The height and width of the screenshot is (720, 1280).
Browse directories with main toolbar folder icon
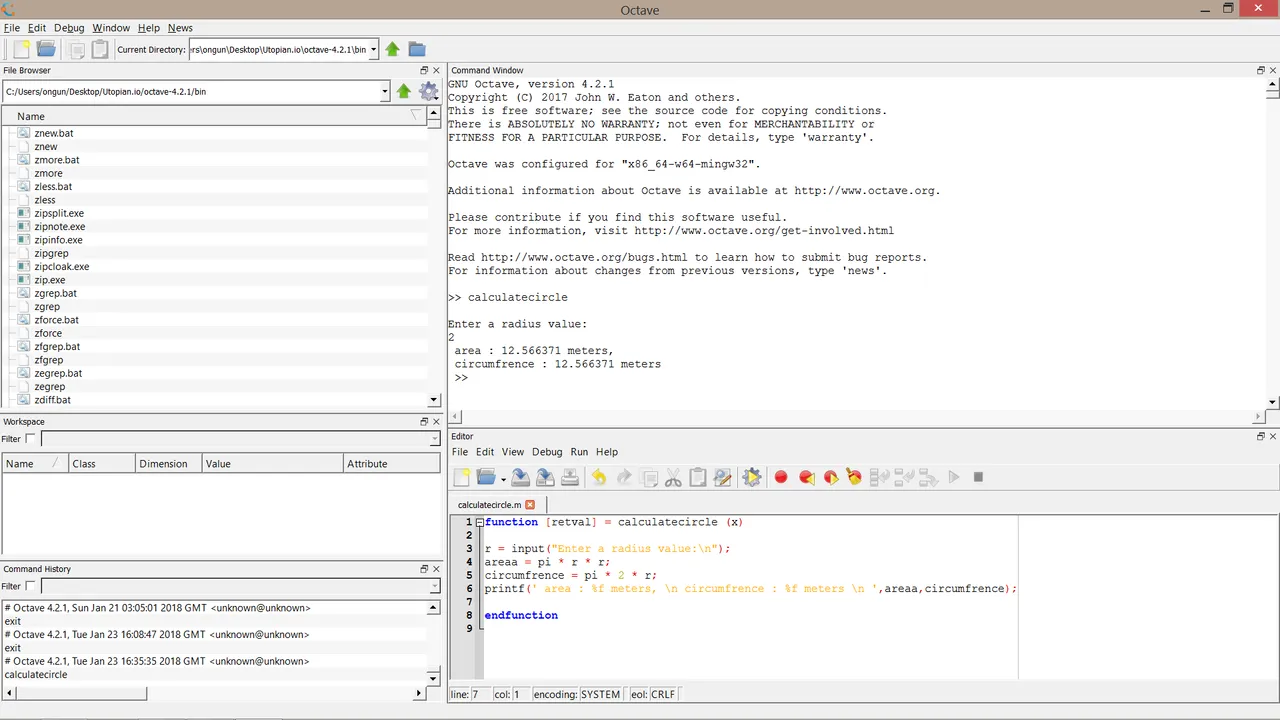(x=417, y=49)
